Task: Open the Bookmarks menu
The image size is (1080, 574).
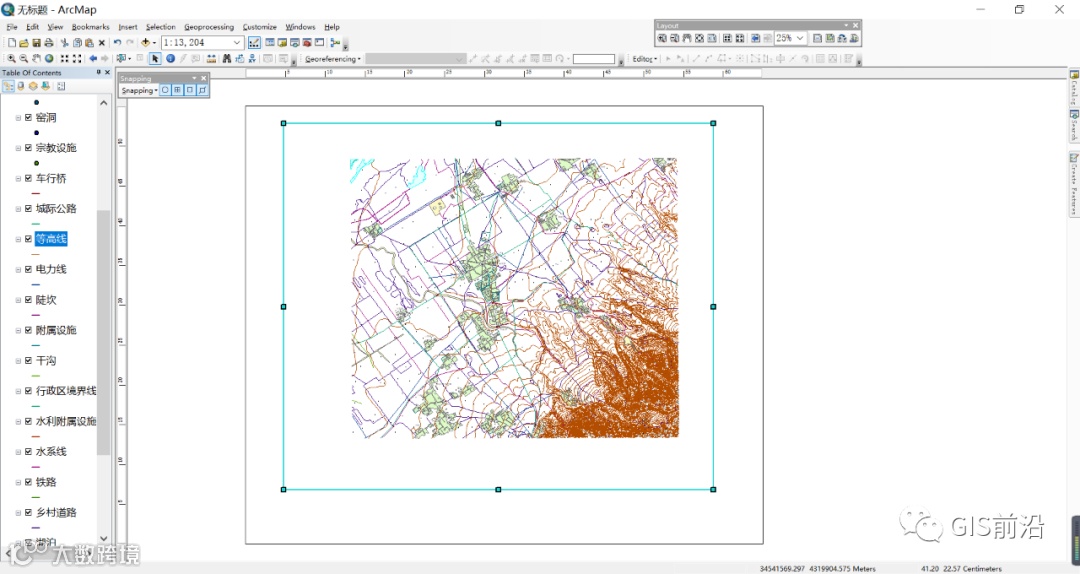Action: 90,27
